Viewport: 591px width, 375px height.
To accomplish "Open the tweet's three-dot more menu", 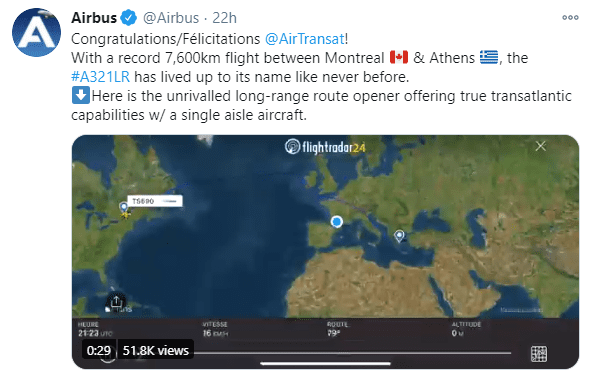I will pos(570,17).
